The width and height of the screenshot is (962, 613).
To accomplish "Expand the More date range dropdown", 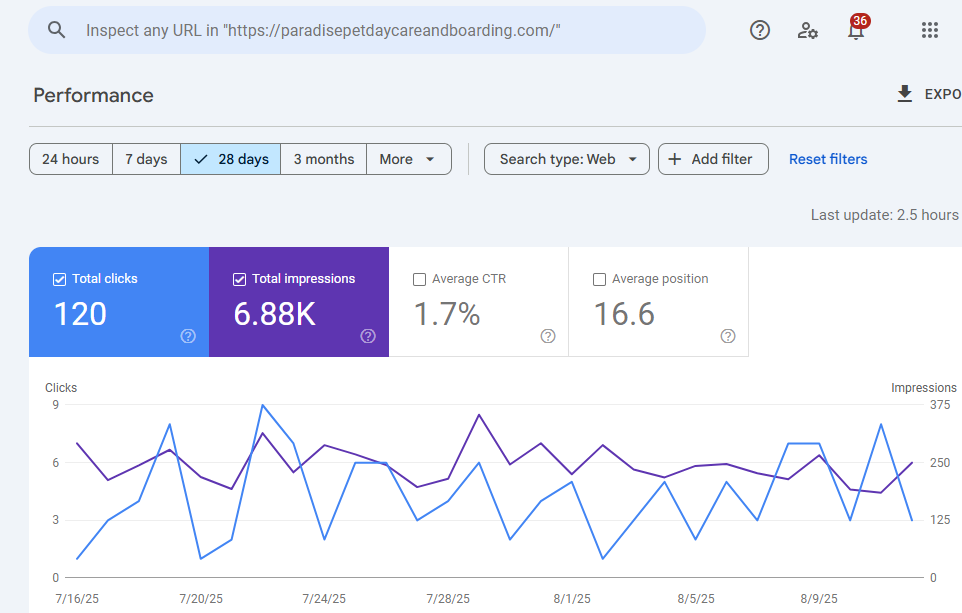I will point(408,159).
